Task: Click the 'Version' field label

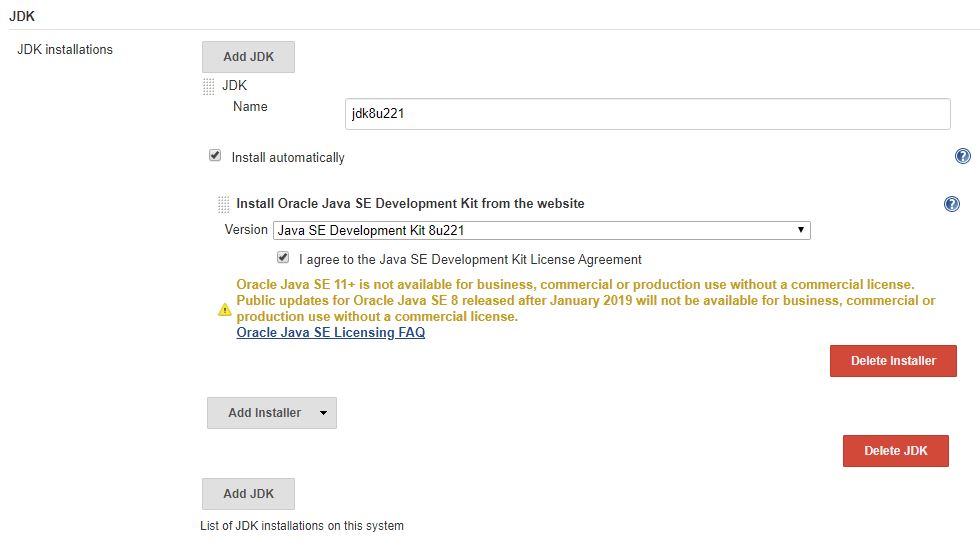Action: tap(246, 229)
